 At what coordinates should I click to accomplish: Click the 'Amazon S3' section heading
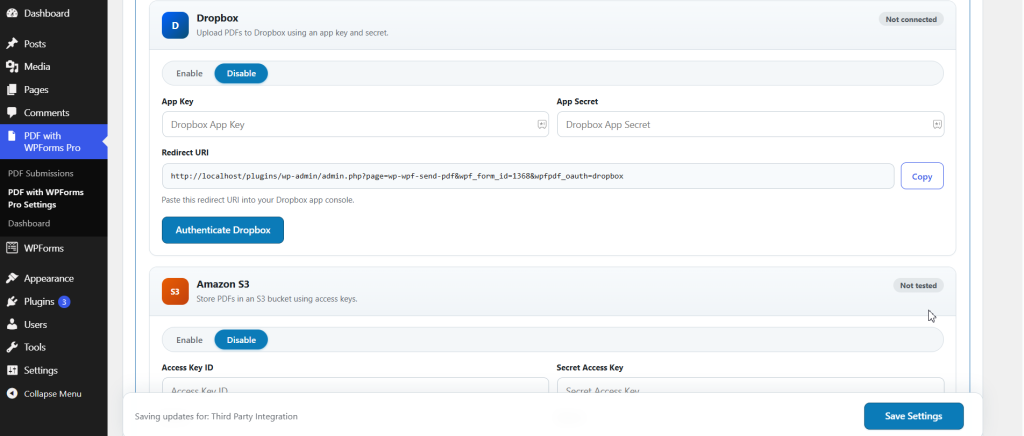point(223,284)
